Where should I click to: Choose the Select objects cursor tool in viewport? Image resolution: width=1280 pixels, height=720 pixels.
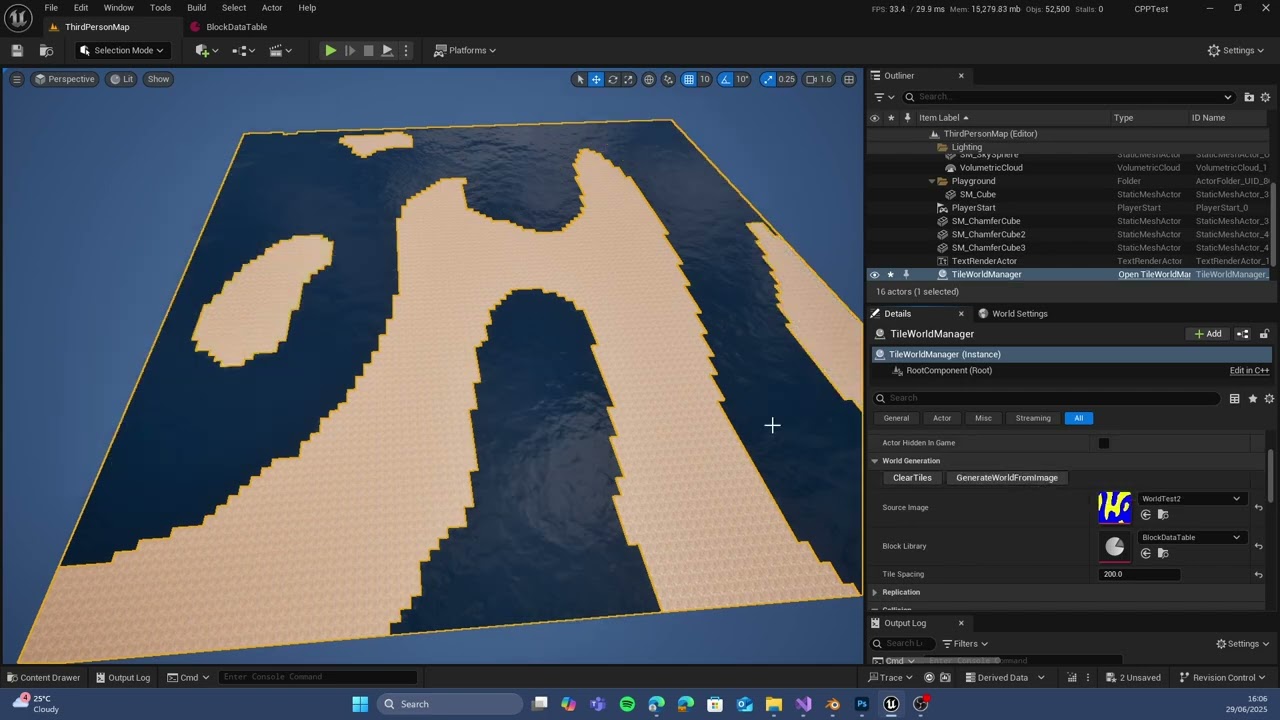pos(579,79)
